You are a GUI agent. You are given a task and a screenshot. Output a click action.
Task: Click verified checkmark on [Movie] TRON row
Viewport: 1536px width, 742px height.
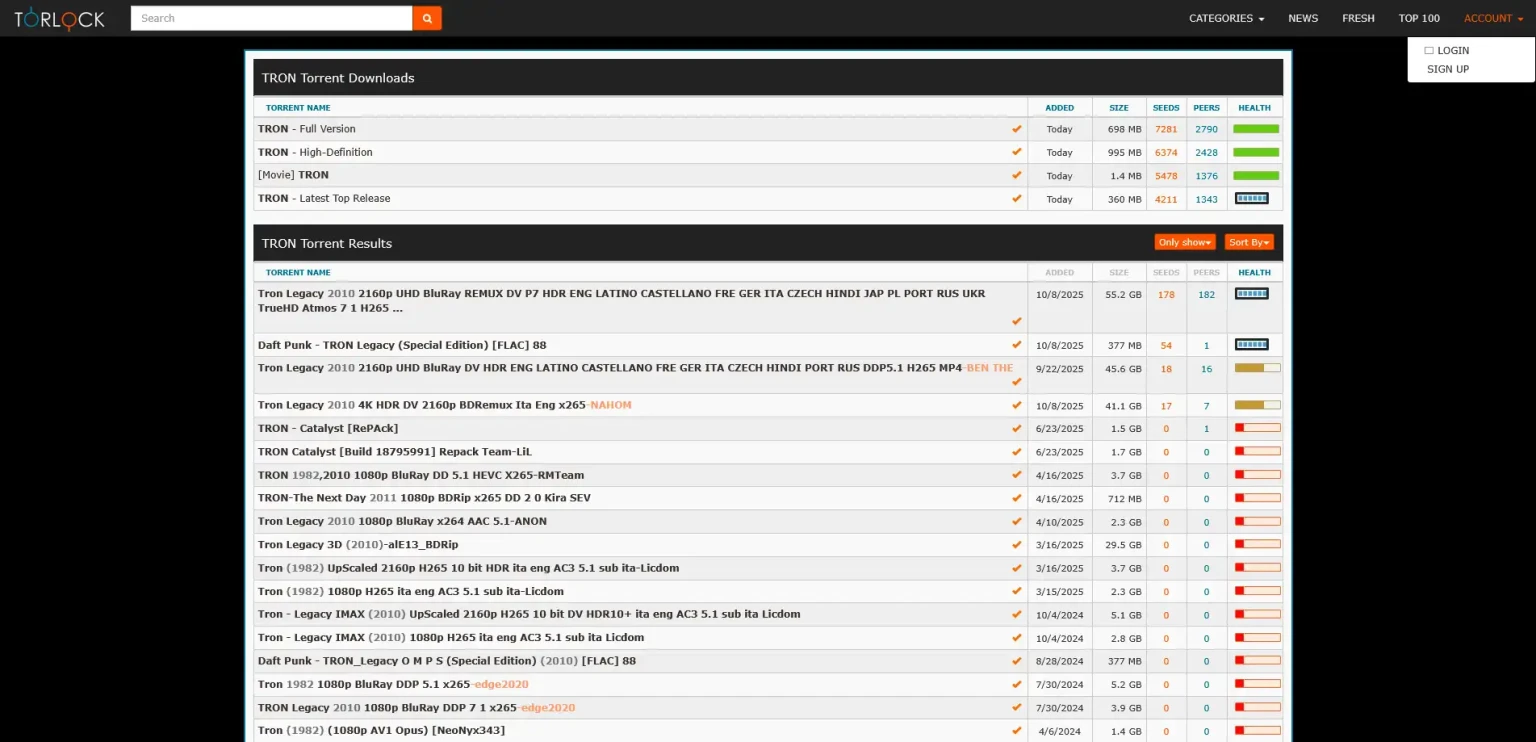[1017, 175]
